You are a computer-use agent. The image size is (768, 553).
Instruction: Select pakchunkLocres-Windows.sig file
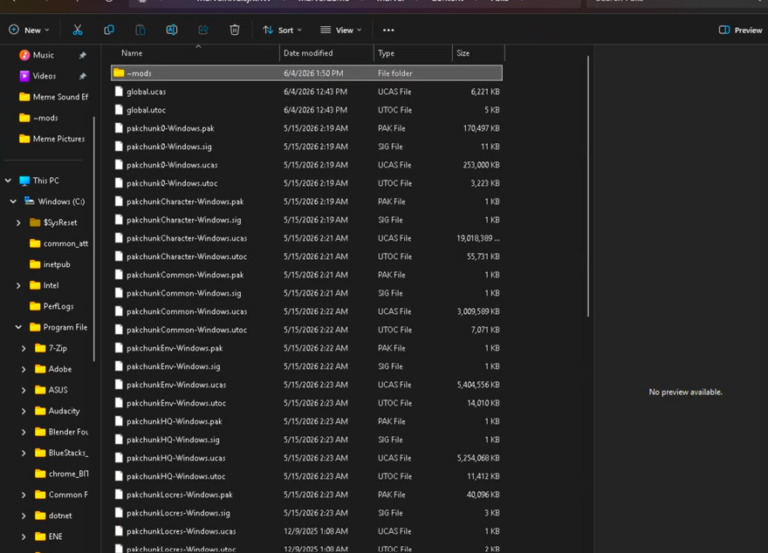click(x=307, y=513)
